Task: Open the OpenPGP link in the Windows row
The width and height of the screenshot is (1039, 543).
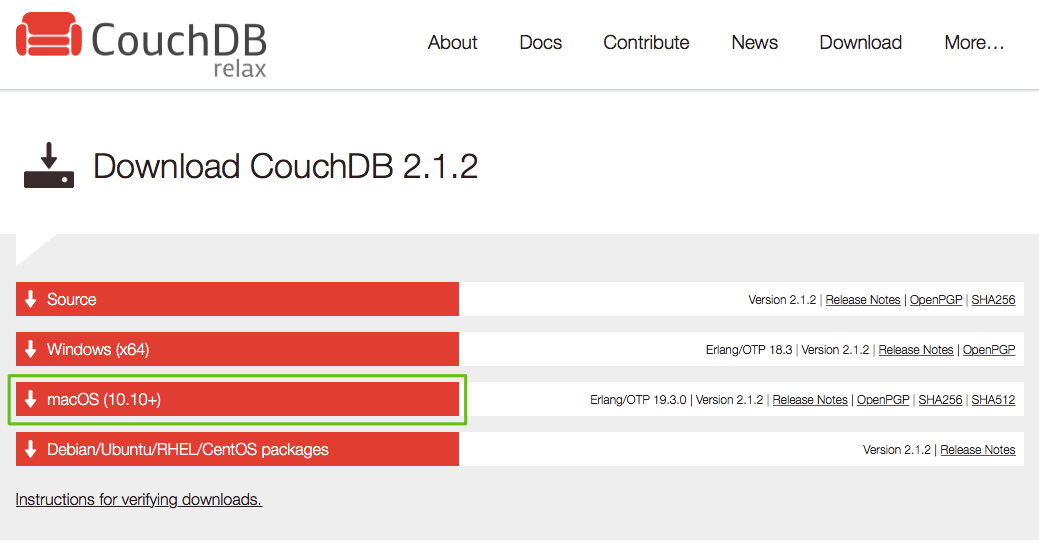Action: point(989,350)
